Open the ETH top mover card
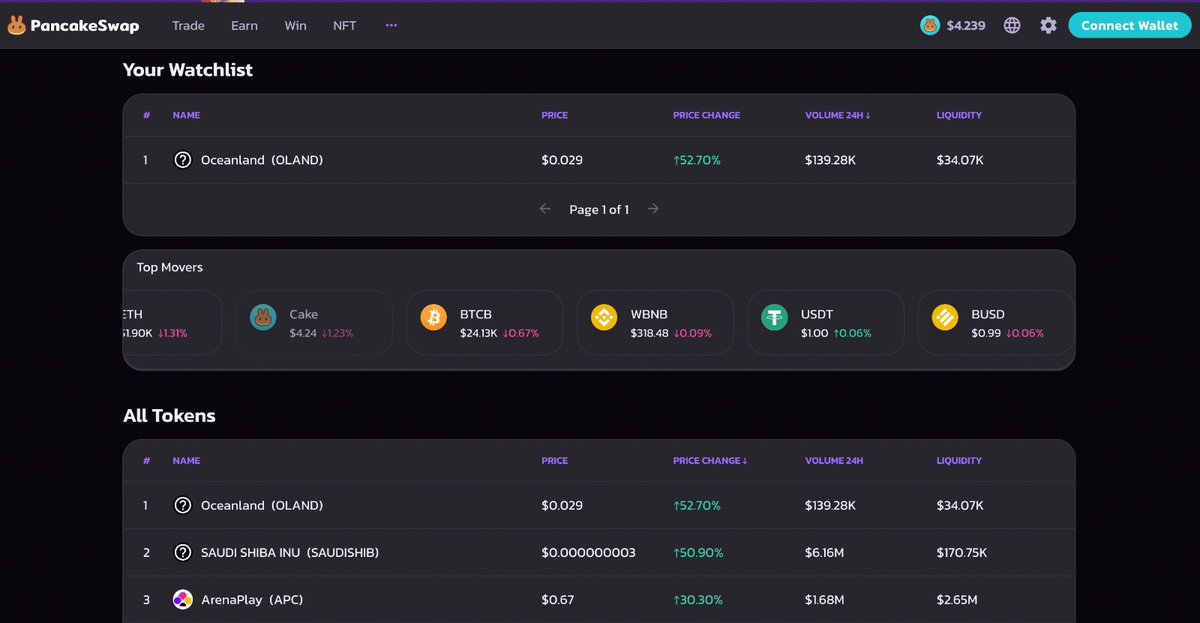The width and height of the screenshot is (1200, 623). coord(172,323)
